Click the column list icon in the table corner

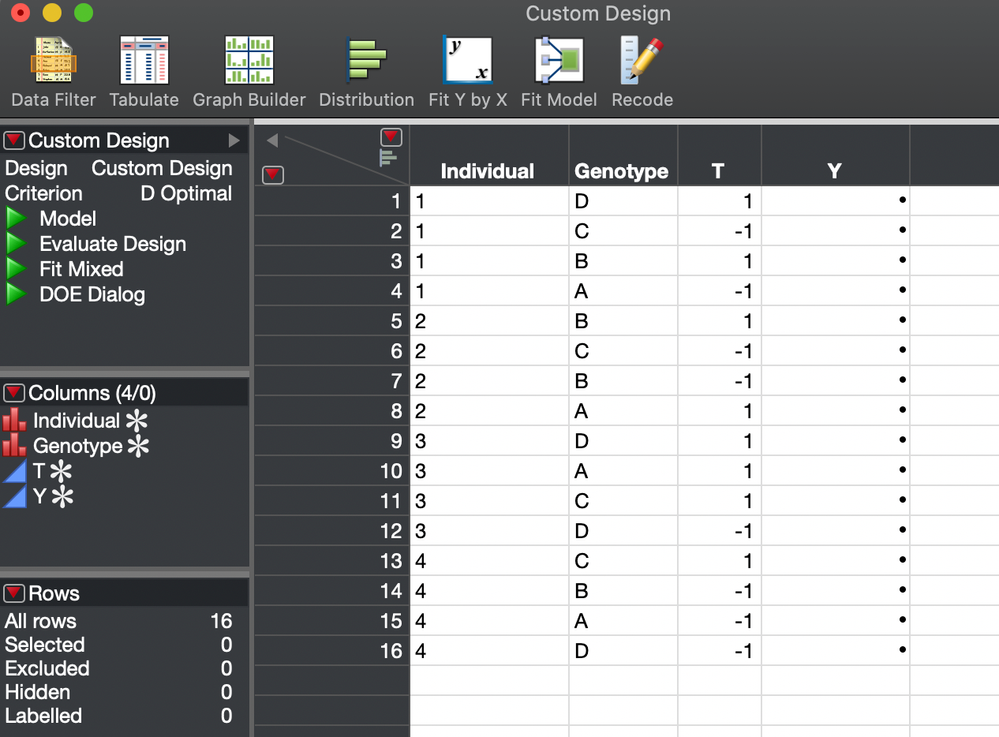[x=388, y=157]
